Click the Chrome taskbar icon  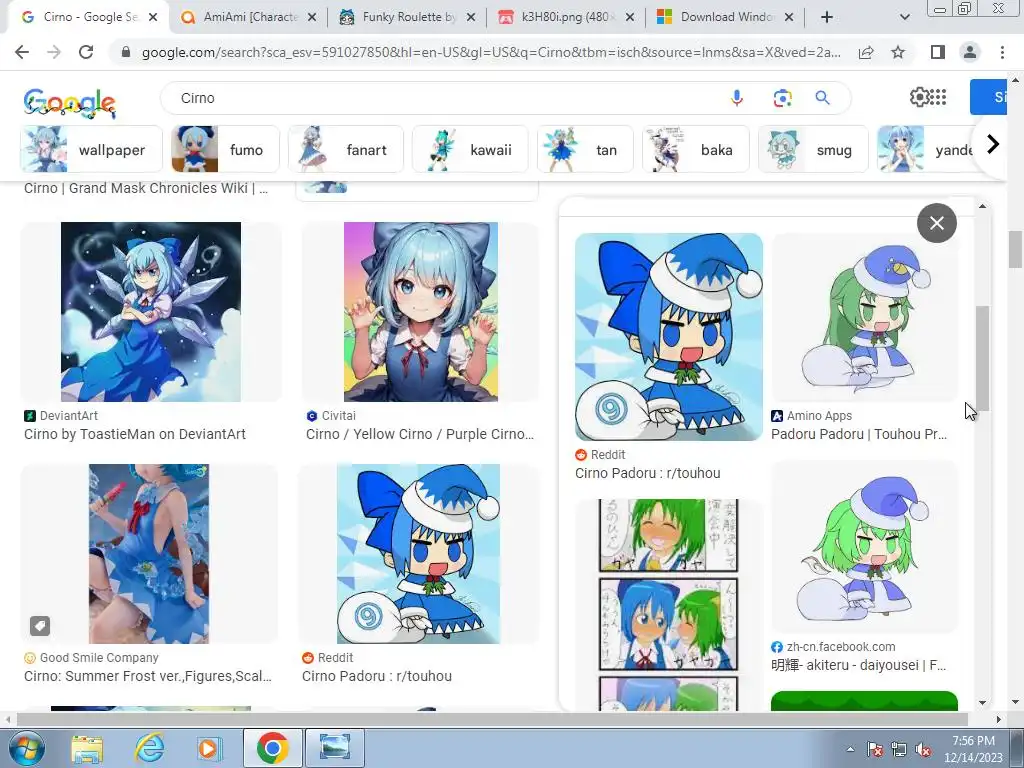pyautogui.click(x=272, y=748)
